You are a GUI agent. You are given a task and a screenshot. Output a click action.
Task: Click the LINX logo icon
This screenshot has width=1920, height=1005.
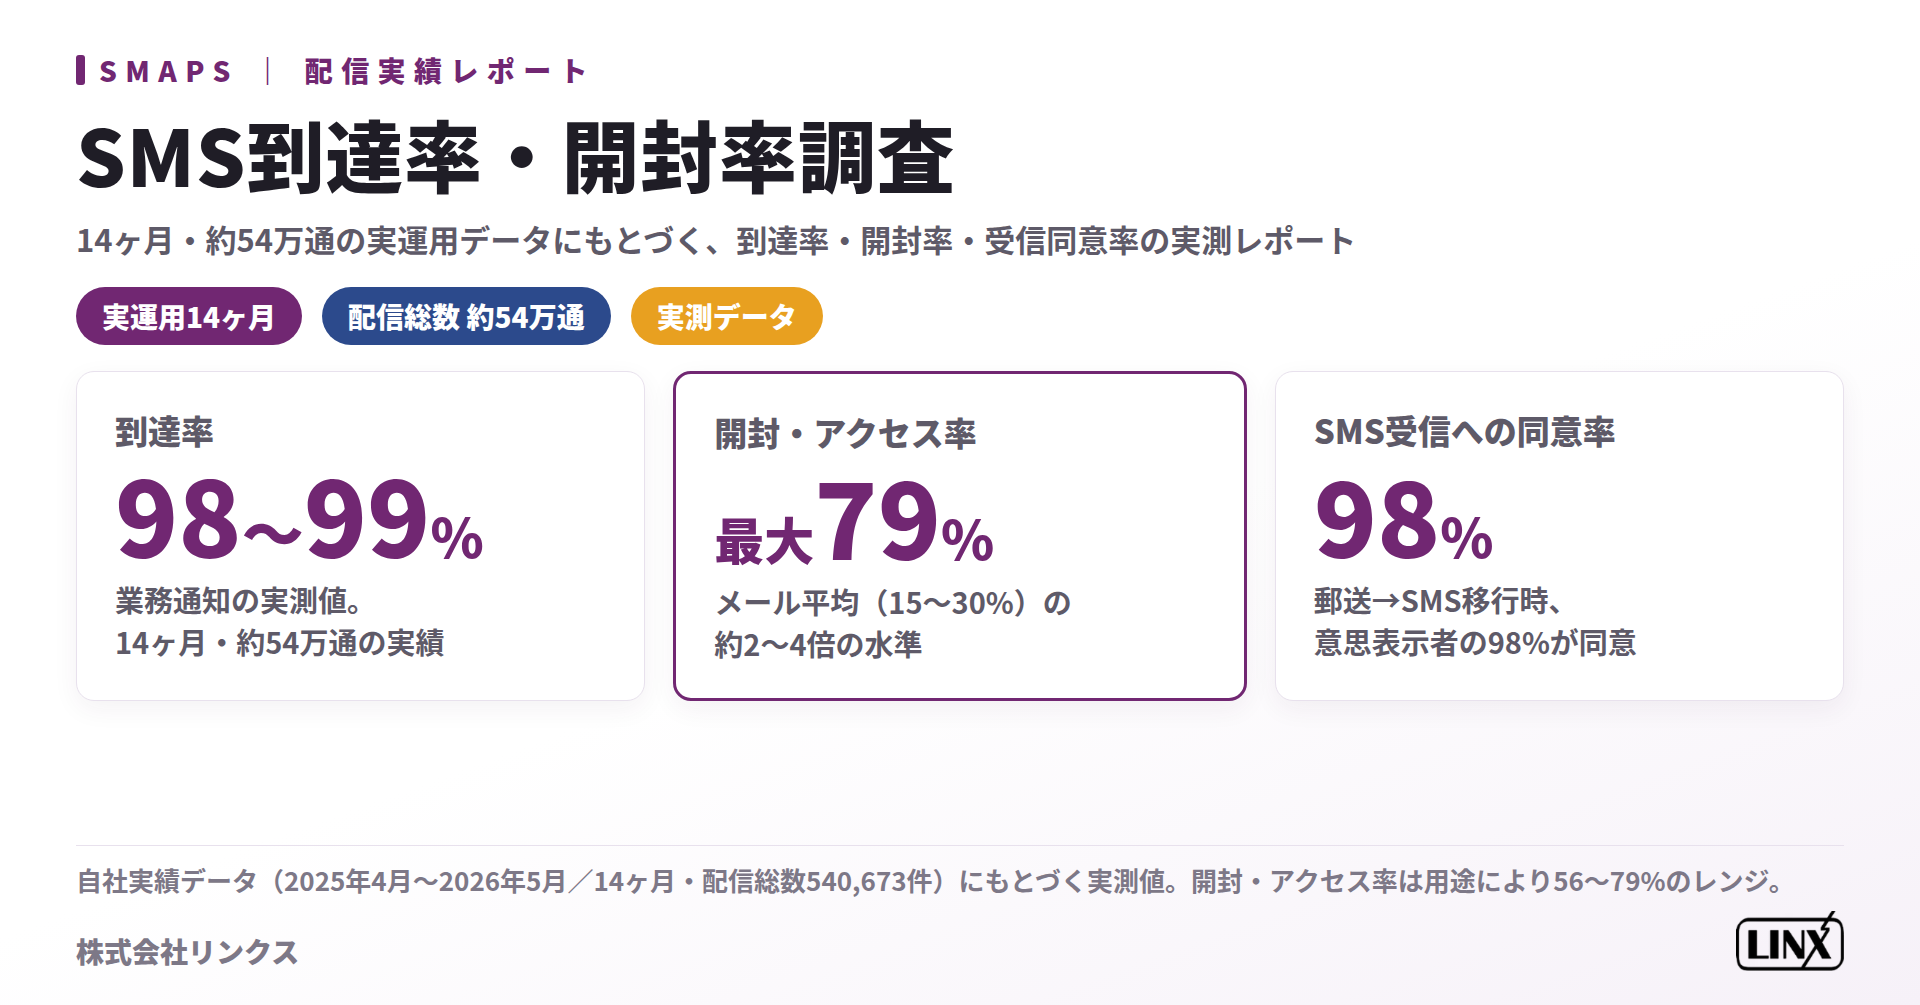click(1789, 942)
